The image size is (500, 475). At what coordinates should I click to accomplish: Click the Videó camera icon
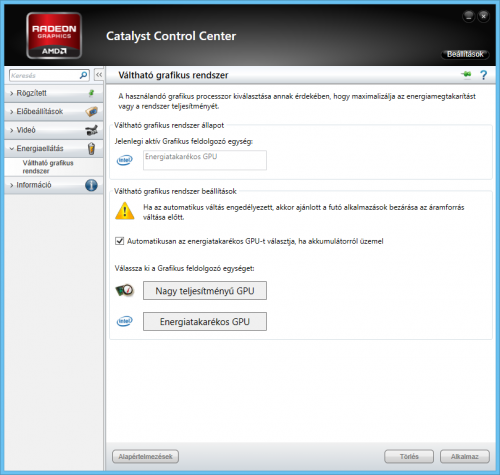[91, 130]
